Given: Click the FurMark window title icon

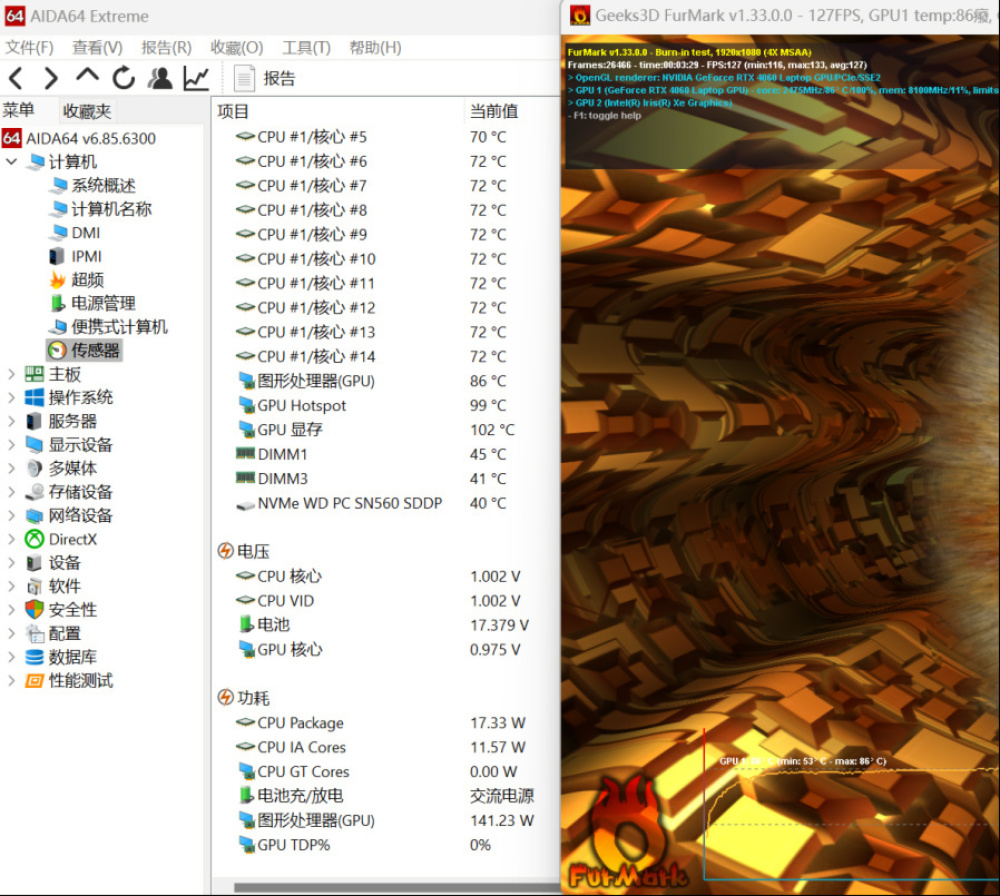Looking at the screenshot, I should pyautogui.click(x=580, y=15).
